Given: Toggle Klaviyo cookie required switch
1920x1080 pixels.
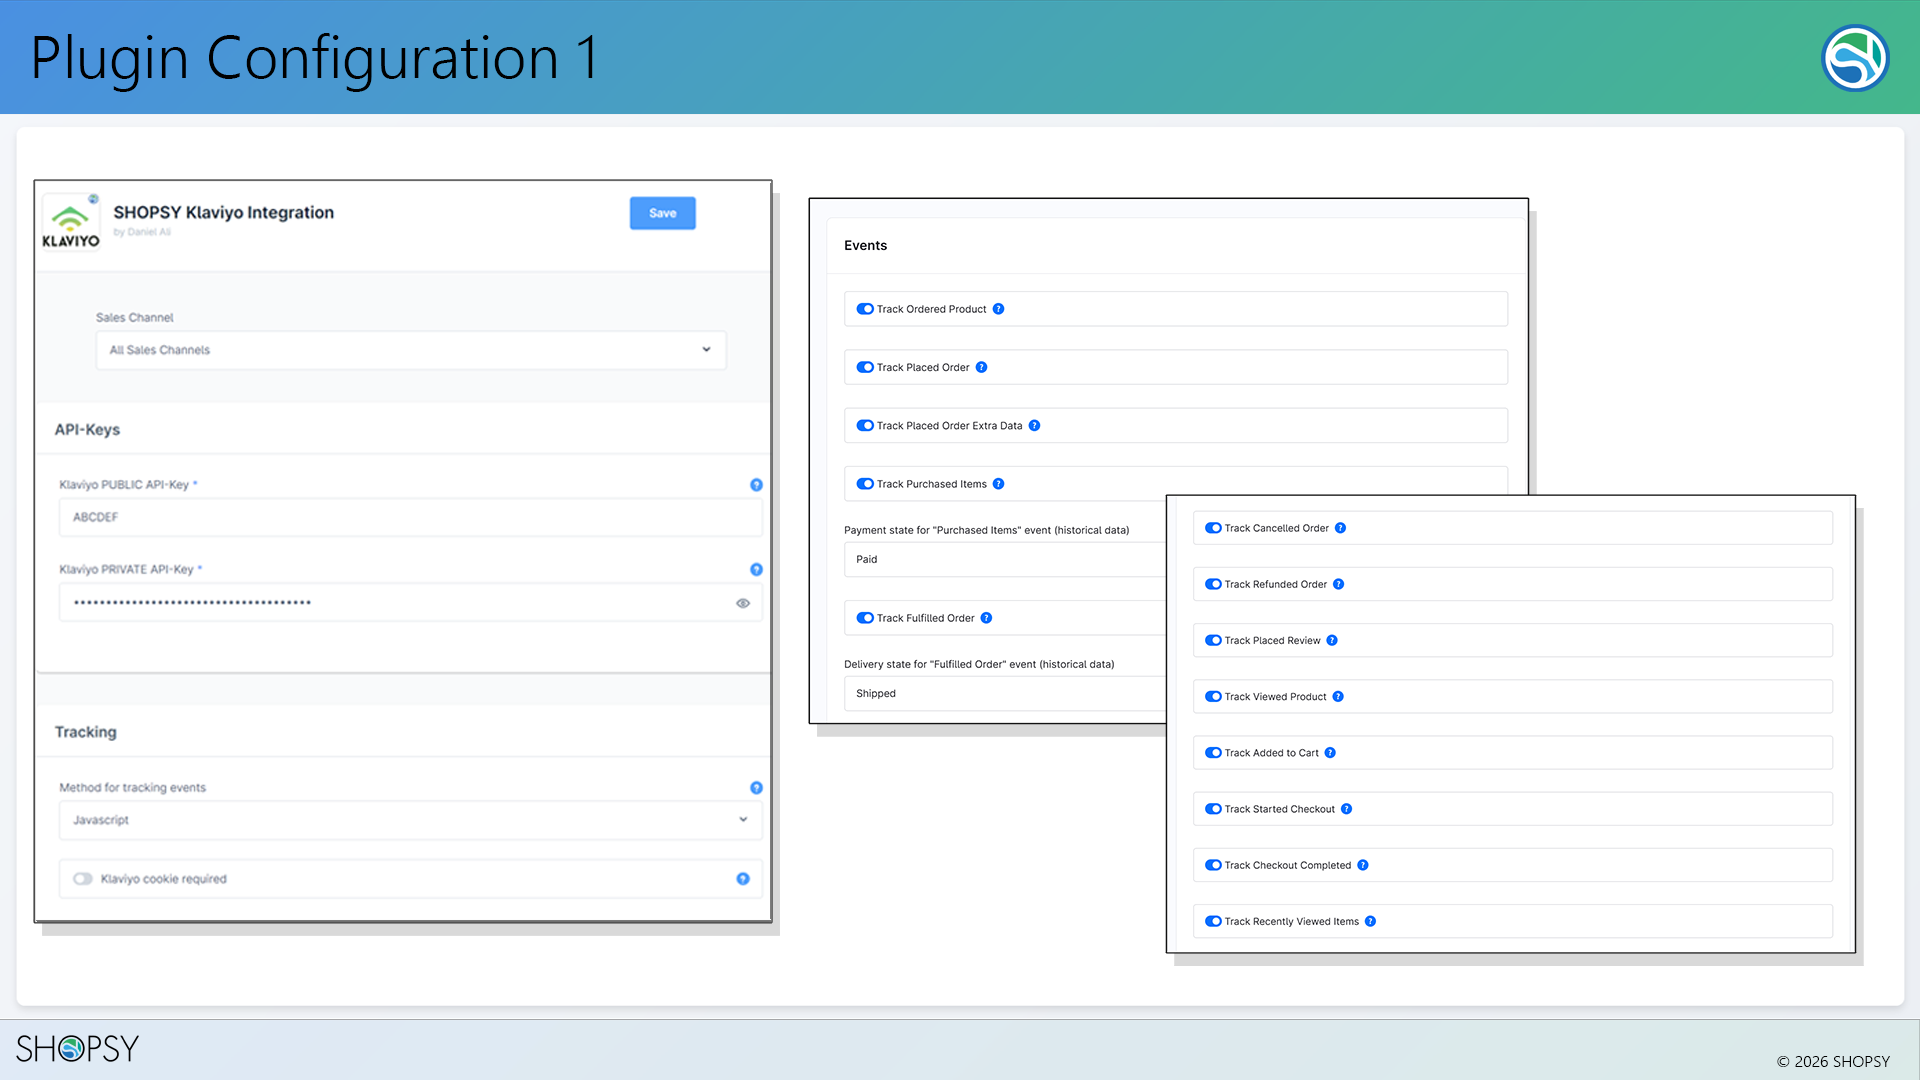Looking at the screenshot, I should coord(83,879).
